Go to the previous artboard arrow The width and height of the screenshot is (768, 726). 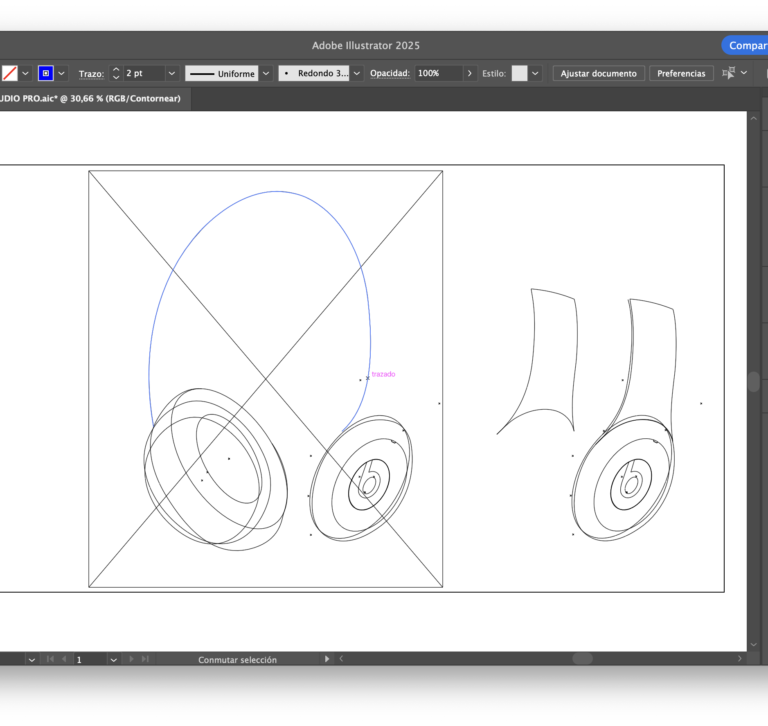coord(64,660)
